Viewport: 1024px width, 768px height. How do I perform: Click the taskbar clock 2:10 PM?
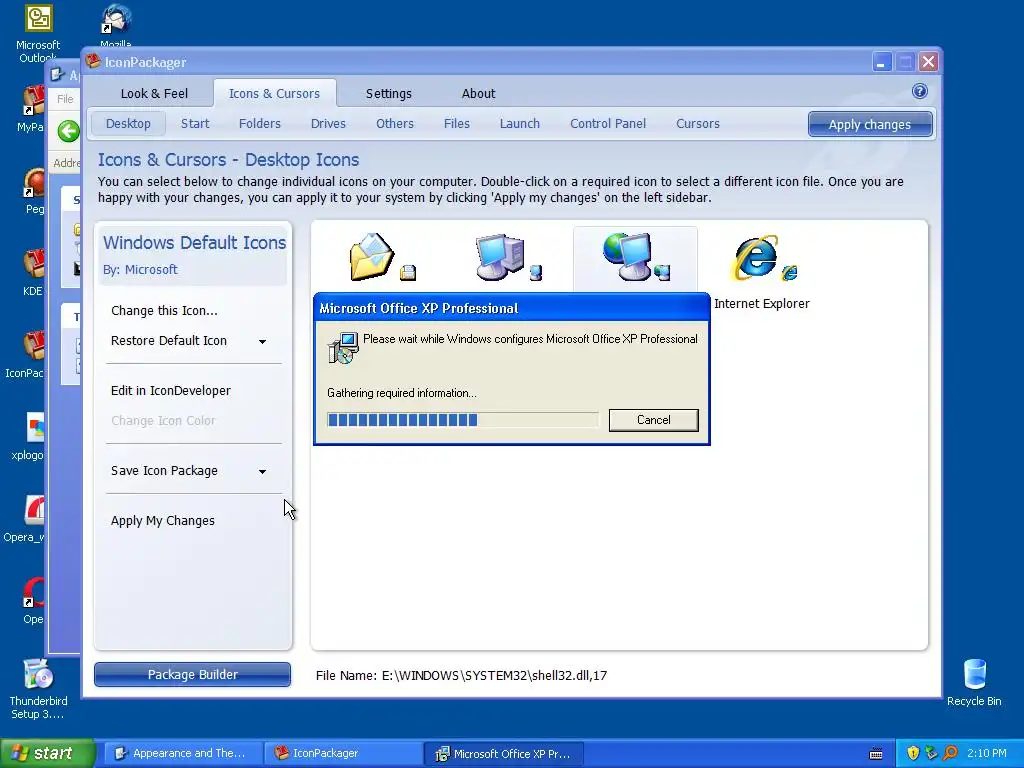987,753
